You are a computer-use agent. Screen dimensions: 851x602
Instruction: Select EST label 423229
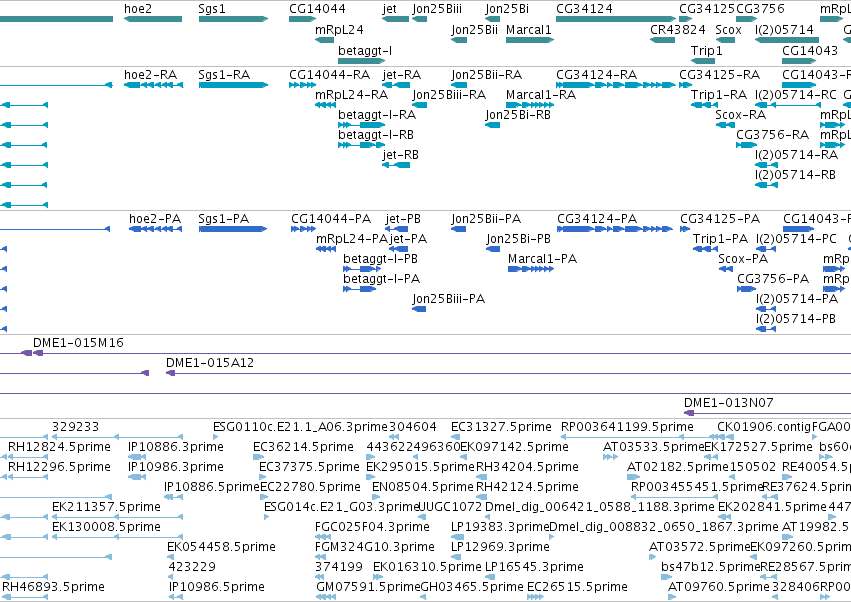tap(192, 567)
